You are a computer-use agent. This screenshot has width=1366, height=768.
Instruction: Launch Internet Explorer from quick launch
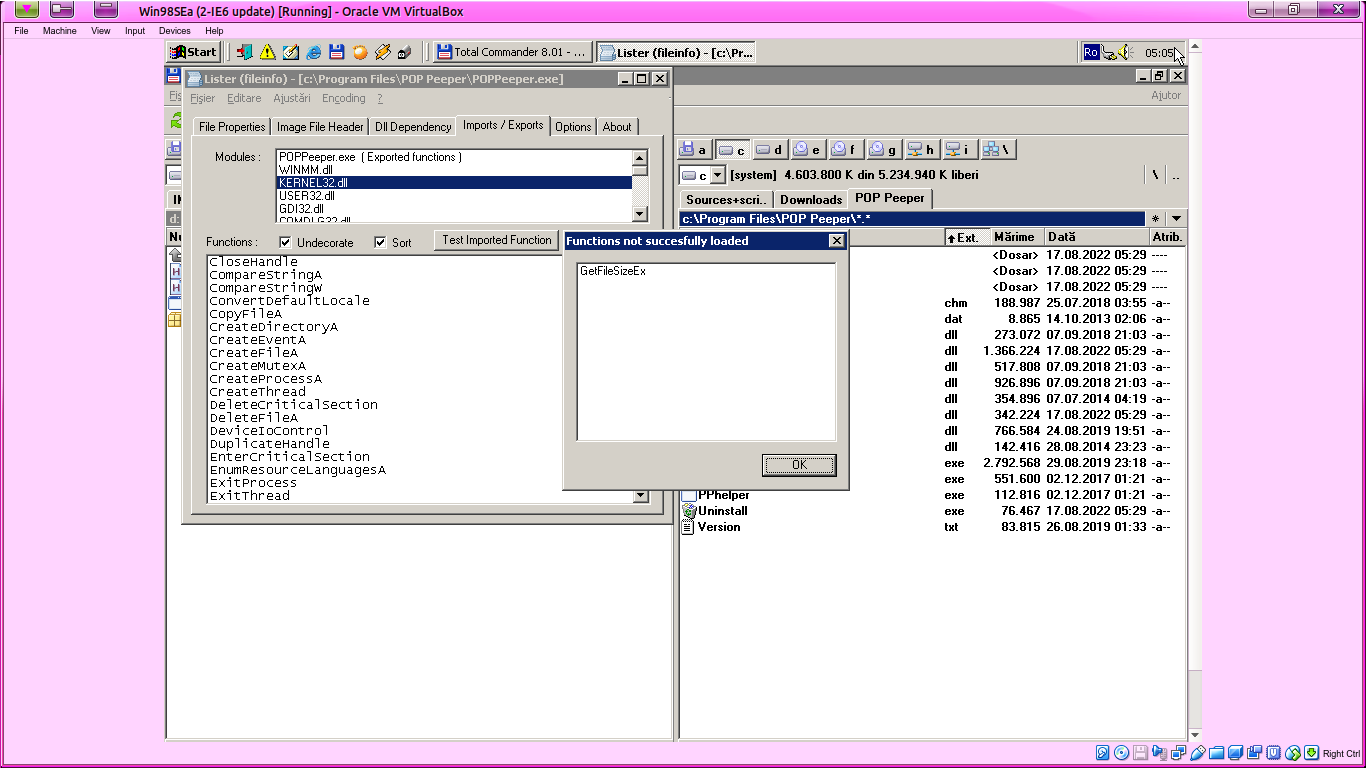[x=313, y=52]
